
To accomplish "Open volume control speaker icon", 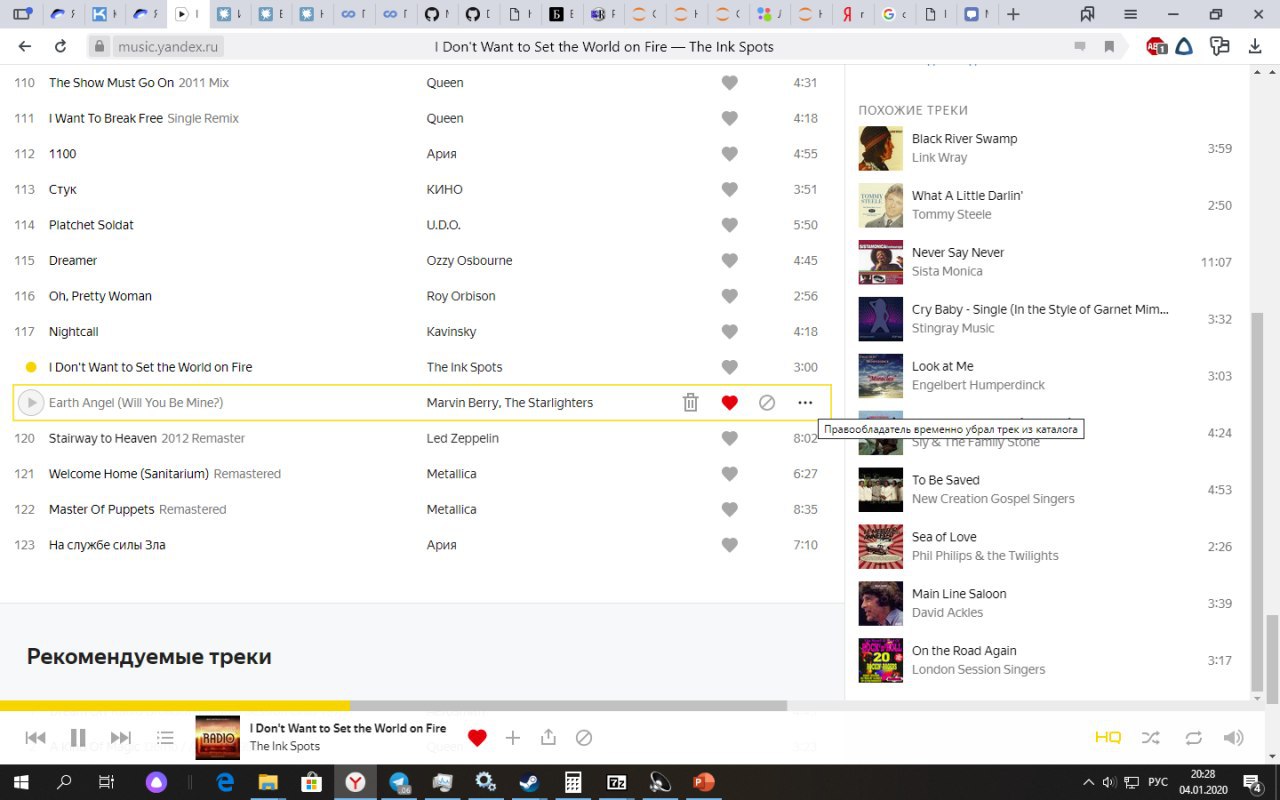I will pyautogui.click(x=1234, y=738).
